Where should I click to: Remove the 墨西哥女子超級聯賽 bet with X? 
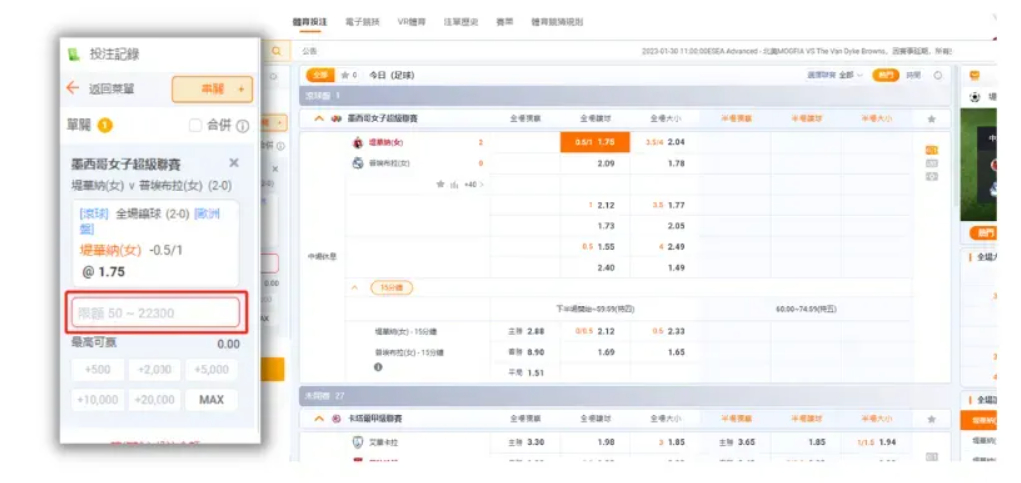(234, 162)
